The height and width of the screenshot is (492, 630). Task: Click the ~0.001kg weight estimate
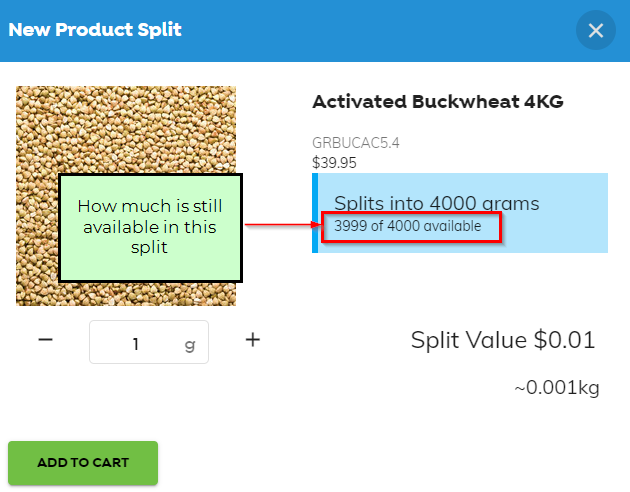pos(556,388)
